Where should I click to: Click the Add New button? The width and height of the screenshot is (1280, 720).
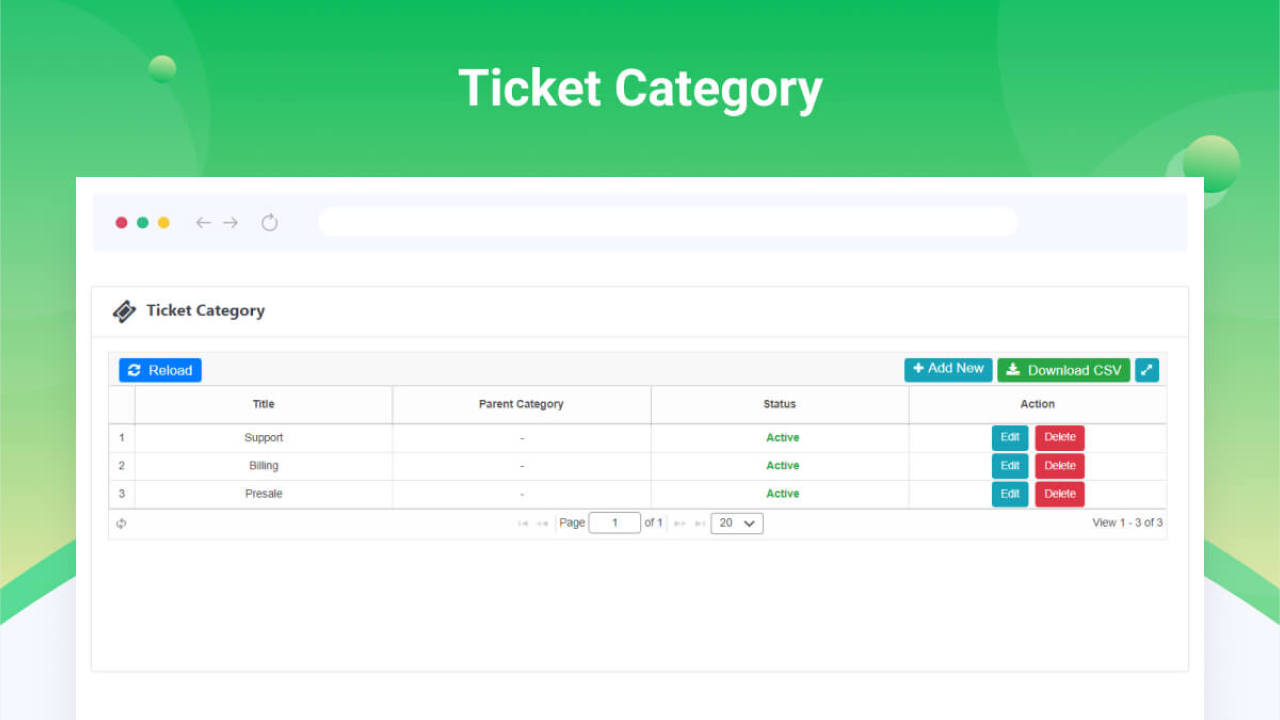pyautogui.click(x=948, y=369)
